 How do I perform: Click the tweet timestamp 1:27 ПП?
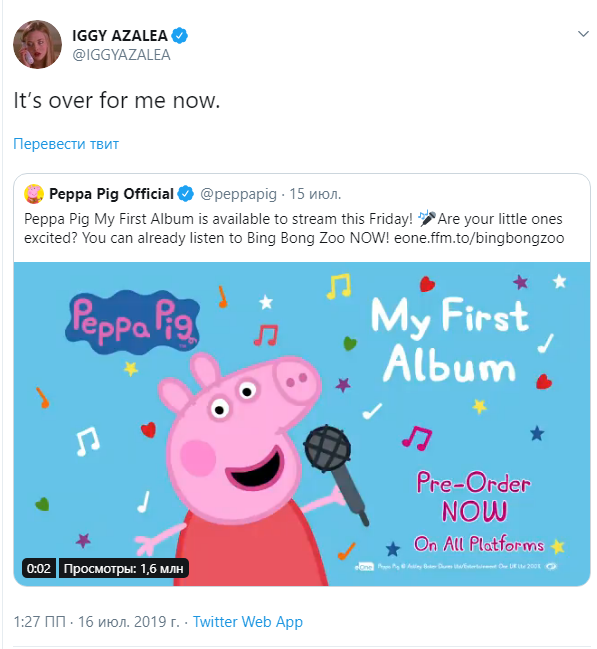(x=39, y=622)
